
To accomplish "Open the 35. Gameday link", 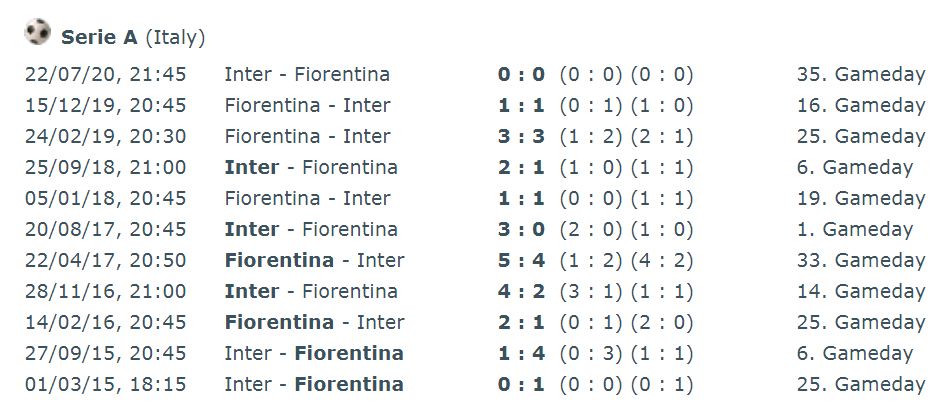I will (861, 74).
